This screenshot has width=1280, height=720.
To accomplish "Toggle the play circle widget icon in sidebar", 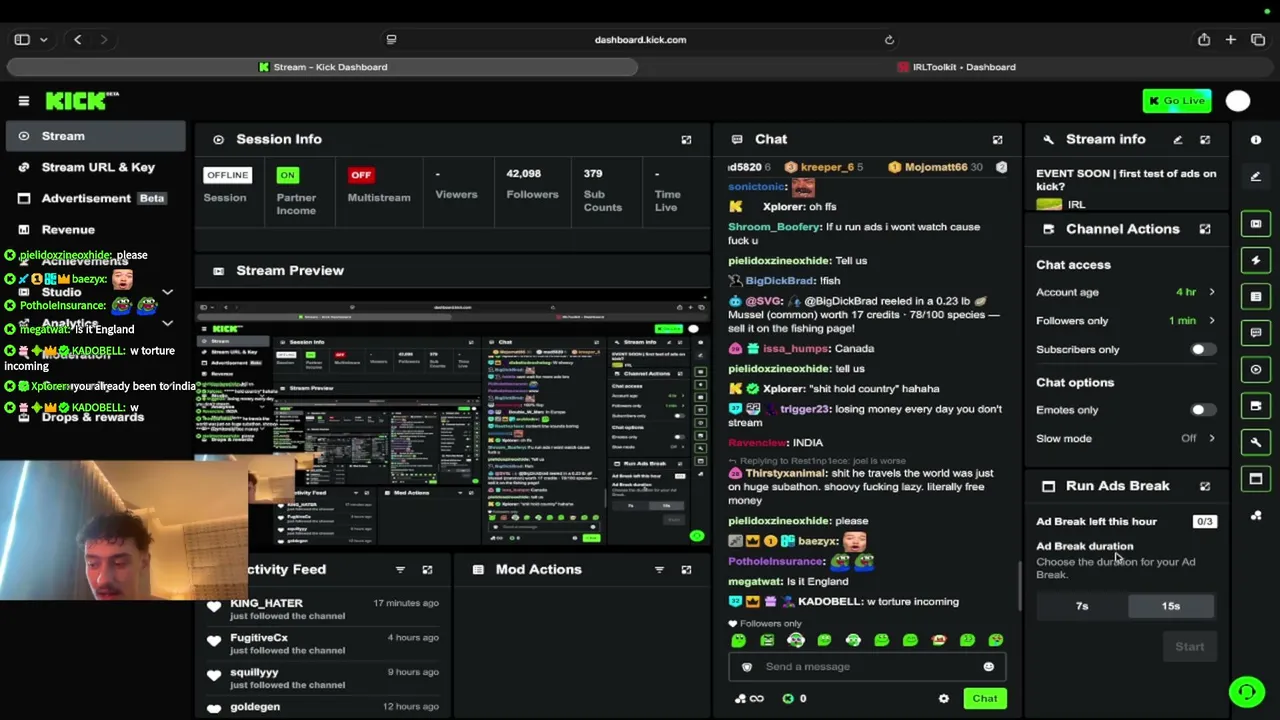I will pyautogui.click(x=1256, y=369).
